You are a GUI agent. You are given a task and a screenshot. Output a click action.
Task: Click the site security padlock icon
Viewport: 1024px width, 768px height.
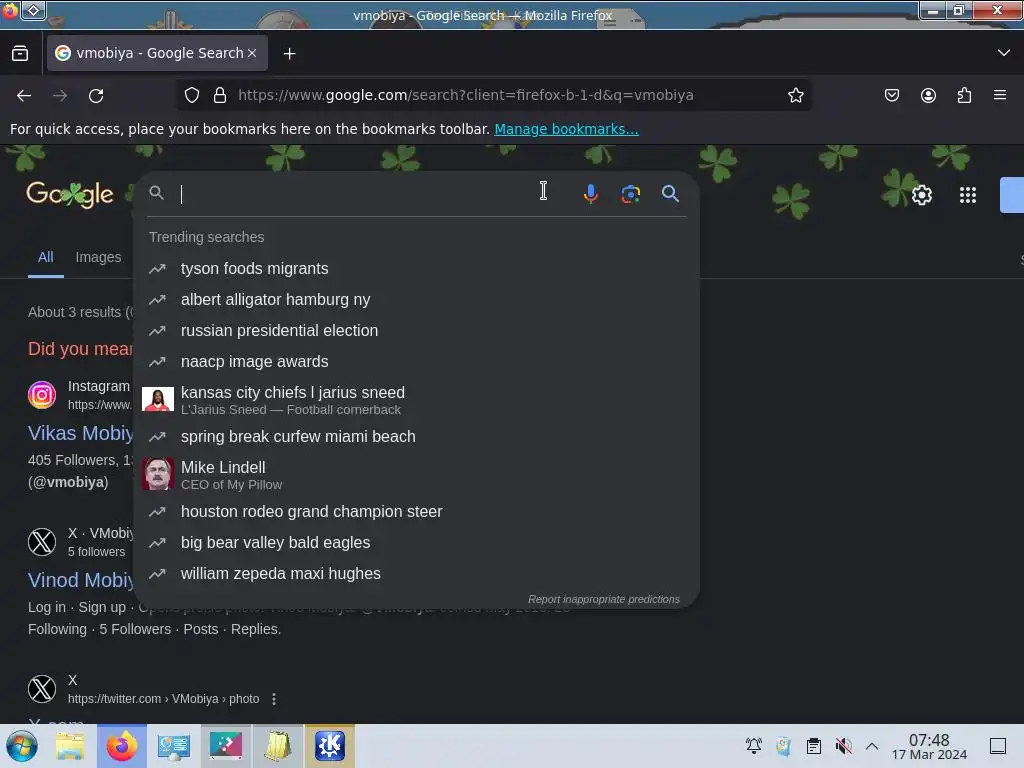220,95
